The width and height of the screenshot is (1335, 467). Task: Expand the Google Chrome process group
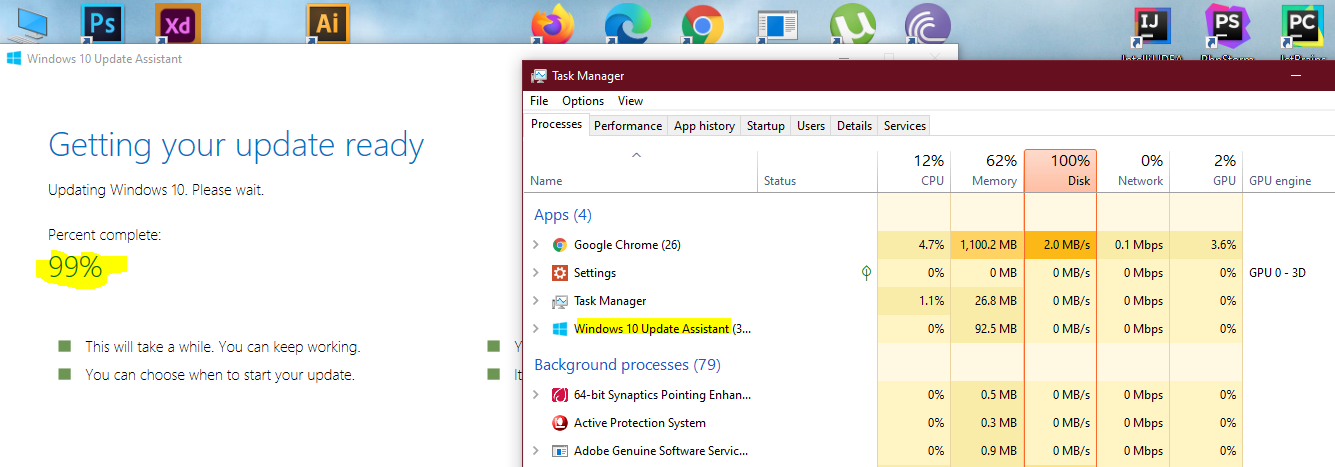pyautogui.click(x=536, y=245)
